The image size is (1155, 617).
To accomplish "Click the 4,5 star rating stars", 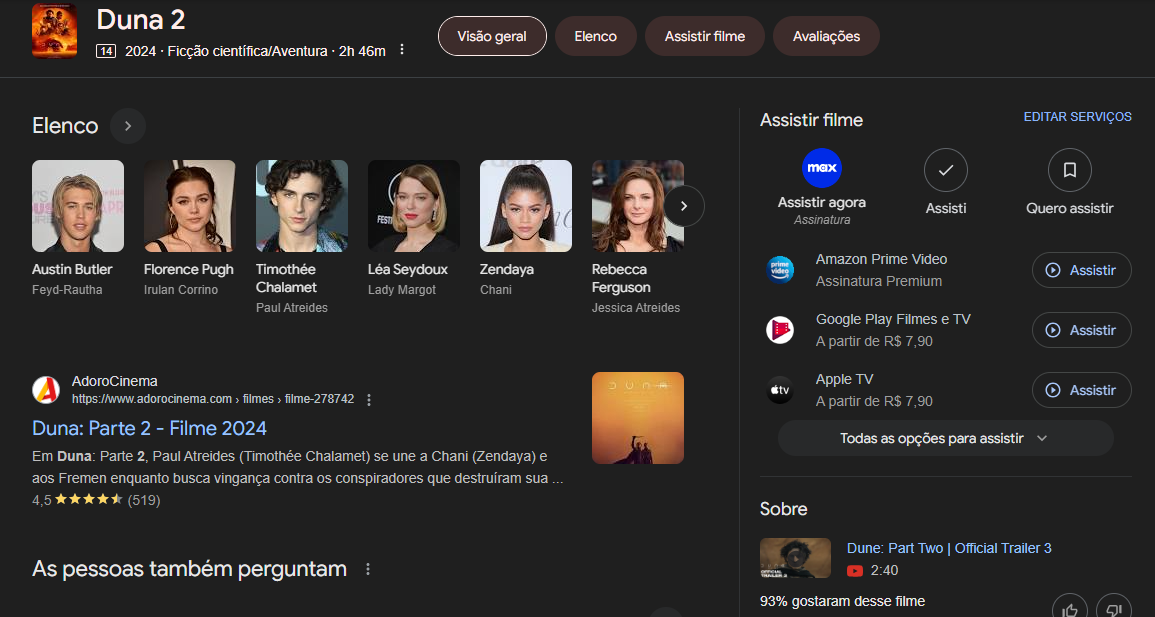I will click(x=88, y=499).
